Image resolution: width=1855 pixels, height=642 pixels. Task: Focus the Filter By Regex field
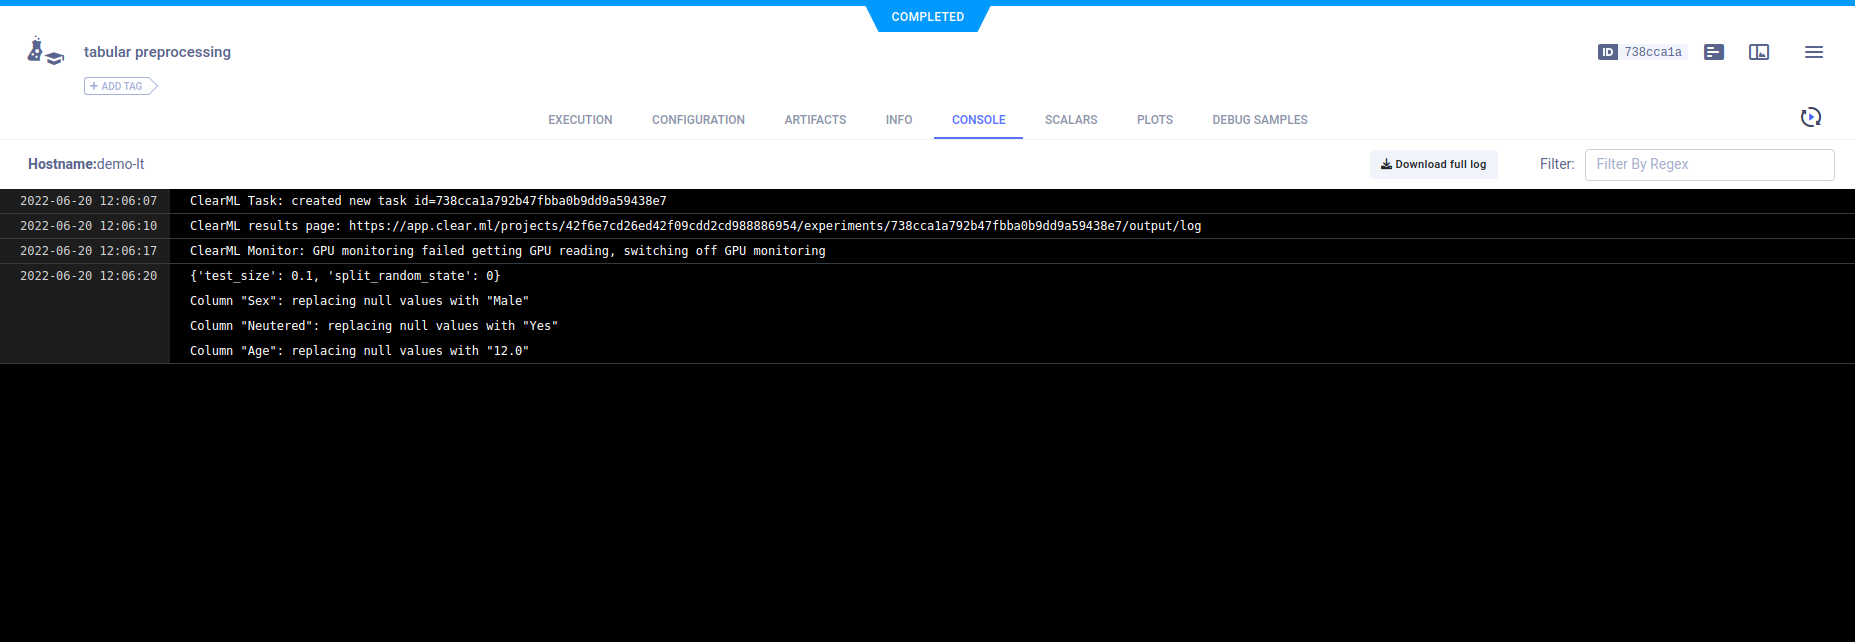(1708, 164)
